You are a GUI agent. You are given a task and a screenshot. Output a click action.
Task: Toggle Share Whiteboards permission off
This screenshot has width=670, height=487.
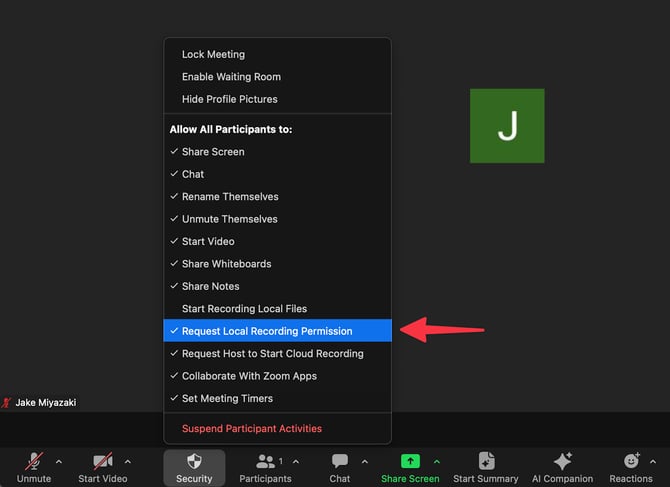226,264
